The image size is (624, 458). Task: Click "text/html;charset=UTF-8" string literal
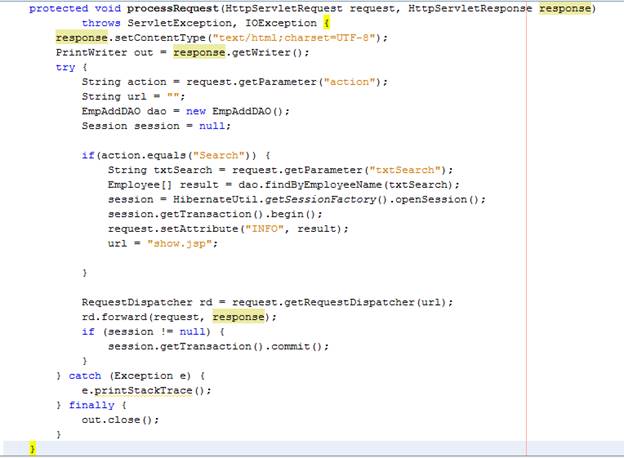[294, 38]
